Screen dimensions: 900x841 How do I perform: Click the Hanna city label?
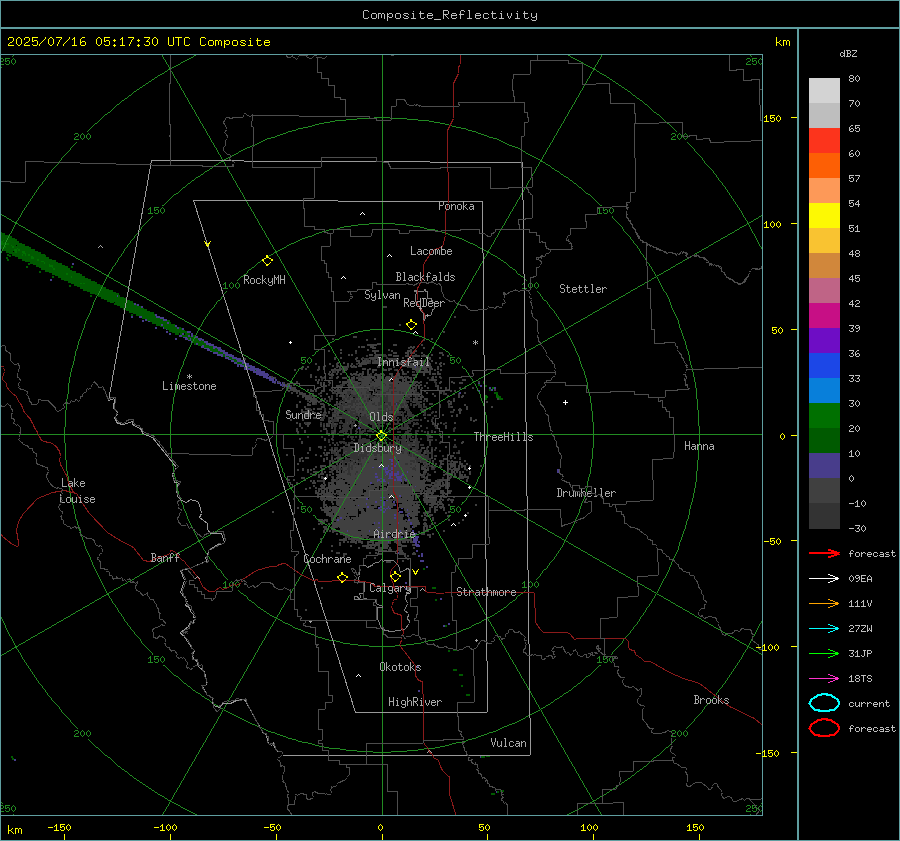coord(699,446)
